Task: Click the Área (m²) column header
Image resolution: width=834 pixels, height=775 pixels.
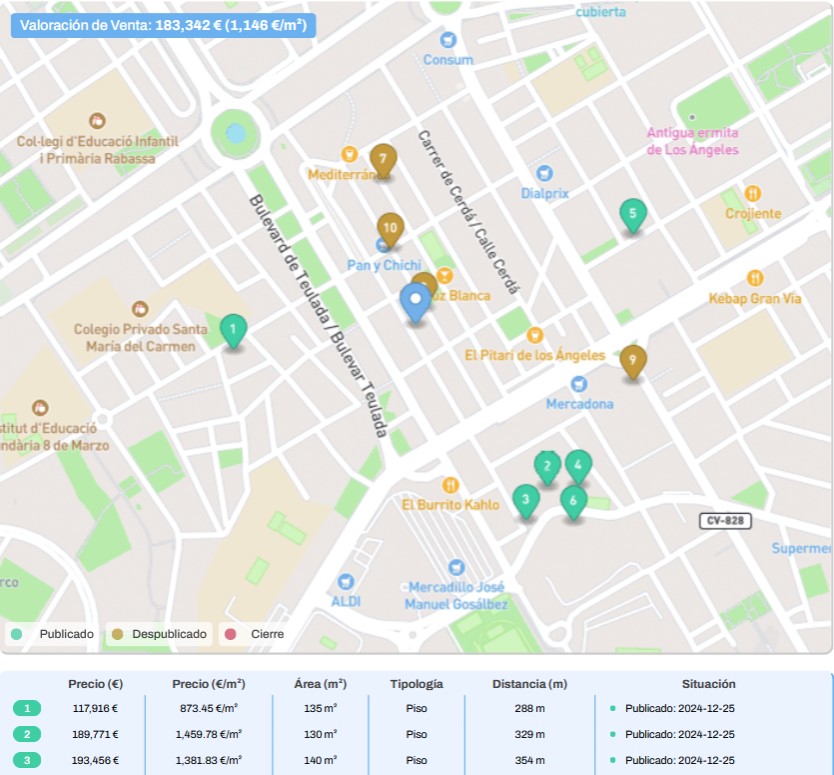Action: 321,684
